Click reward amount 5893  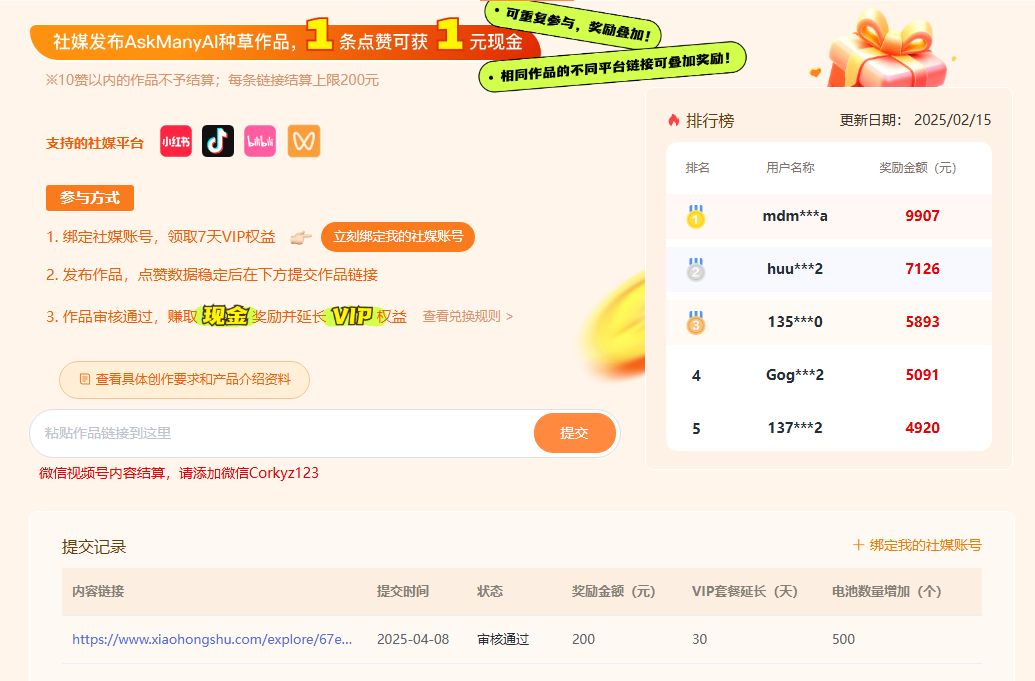point(922,321)
